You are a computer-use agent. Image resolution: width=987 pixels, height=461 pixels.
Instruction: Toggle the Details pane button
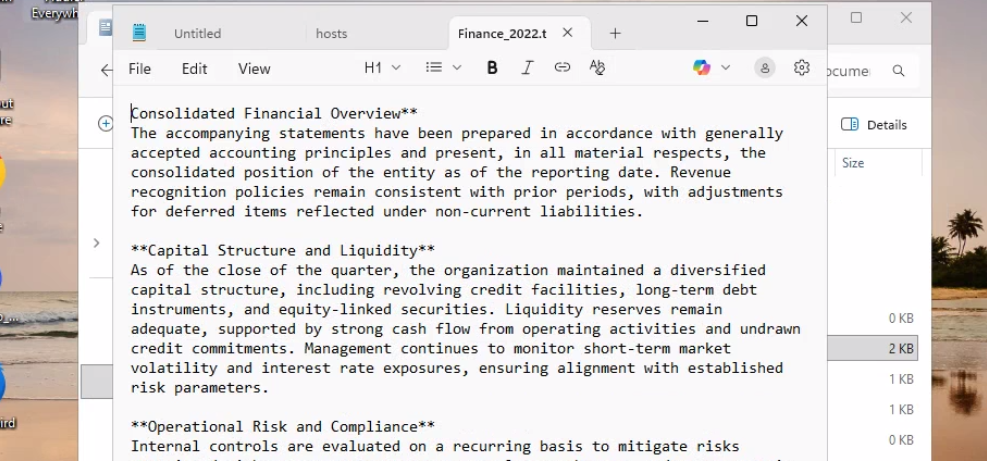[x=874, y=125]
